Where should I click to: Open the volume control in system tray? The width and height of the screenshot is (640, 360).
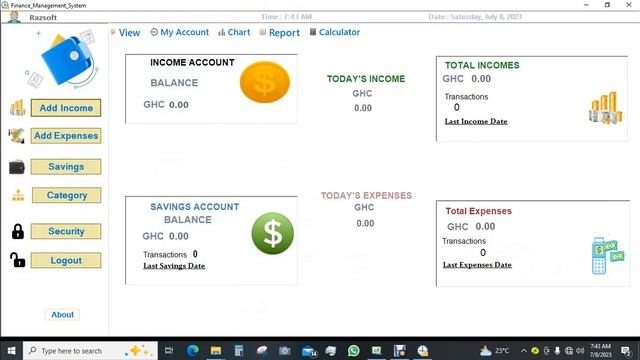580,351
